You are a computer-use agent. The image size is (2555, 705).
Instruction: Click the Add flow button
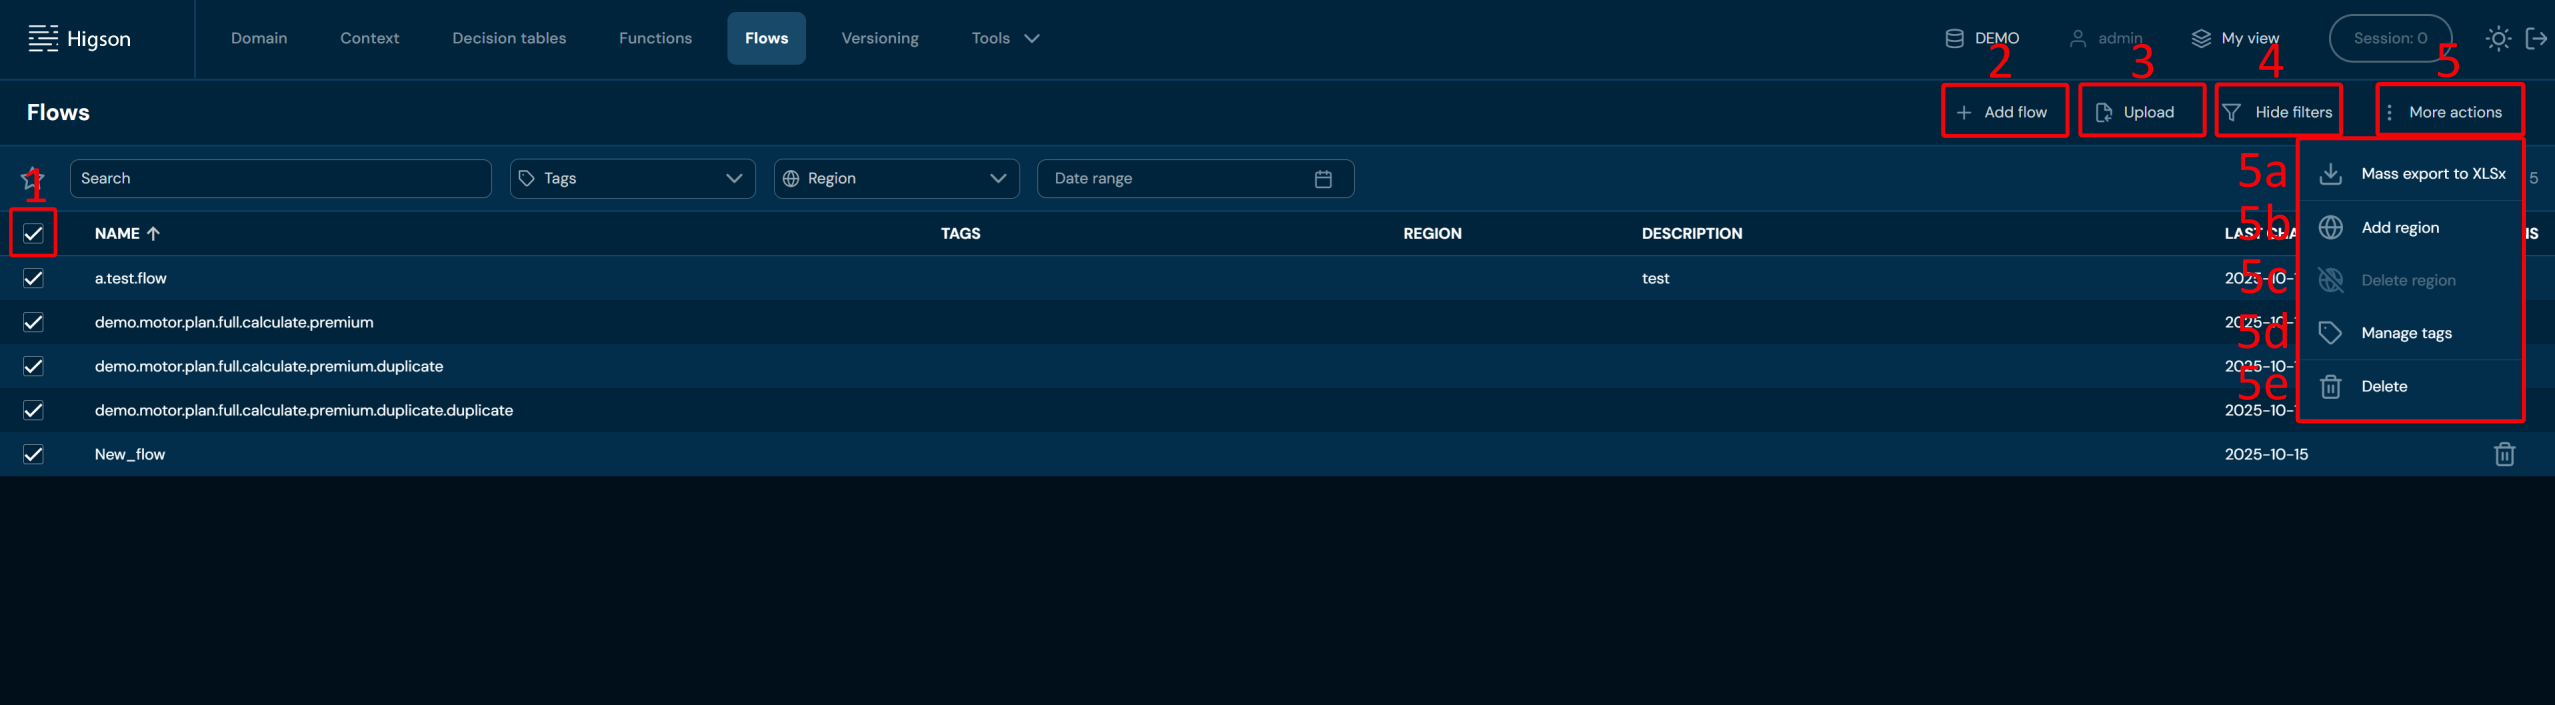pos(2004,112)
